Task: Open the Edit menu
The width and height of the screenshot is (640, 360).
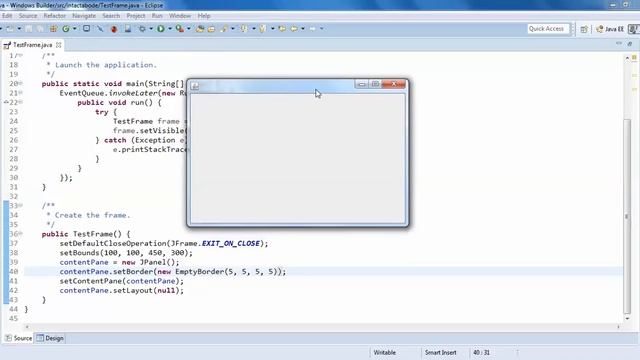Action: point(7,16)
